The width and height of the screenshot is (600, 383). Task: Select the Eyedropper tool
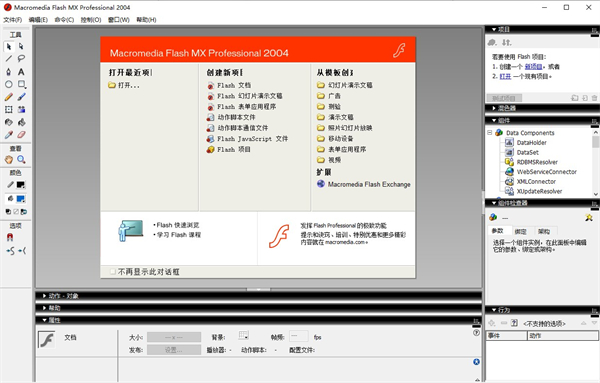tap(9, 135)
